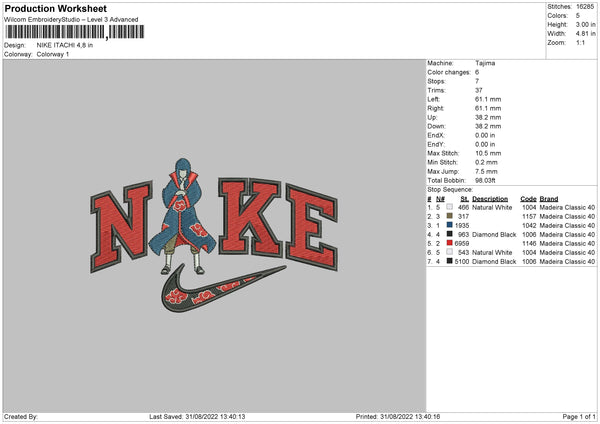Select the white swatch in stop row 1

[449, 207]
